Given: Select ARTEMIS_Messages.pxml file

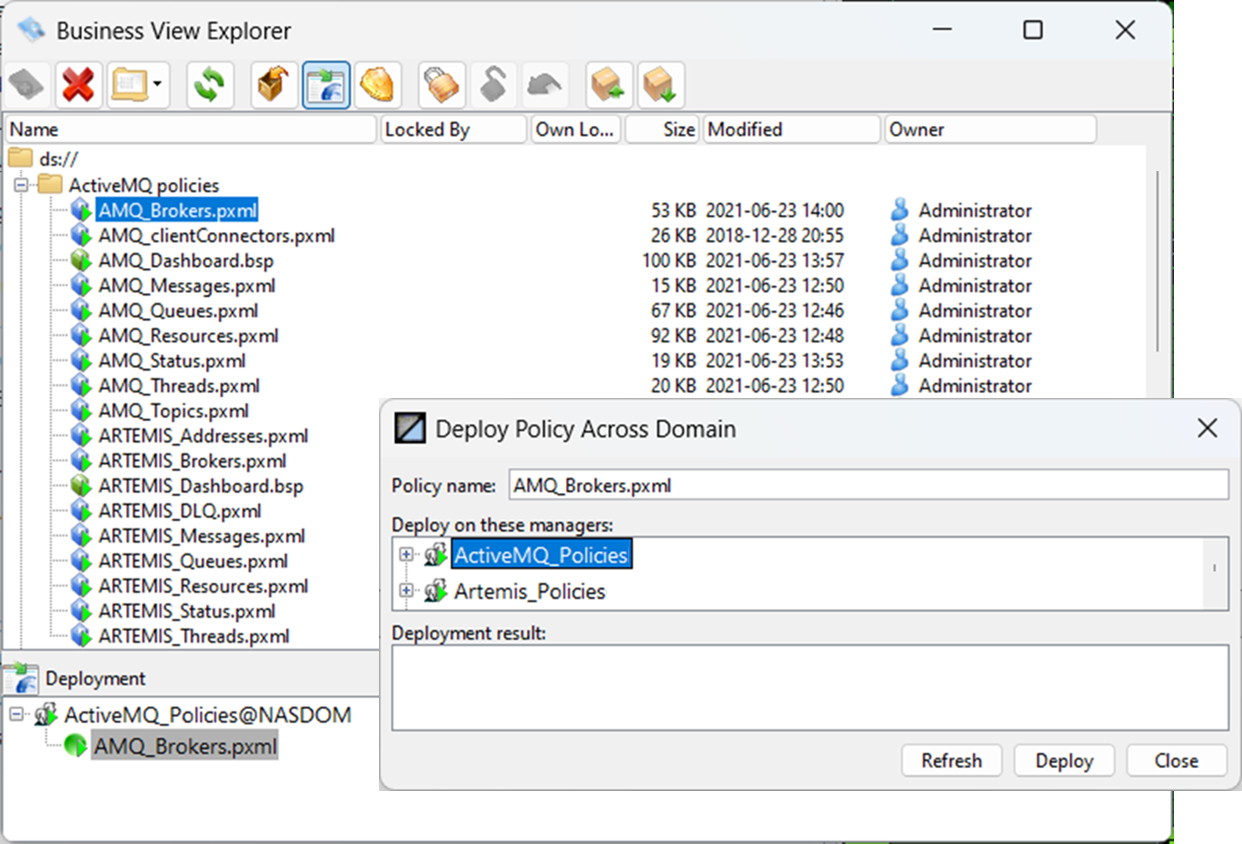Looking at the screenshot, I should 201,536.
